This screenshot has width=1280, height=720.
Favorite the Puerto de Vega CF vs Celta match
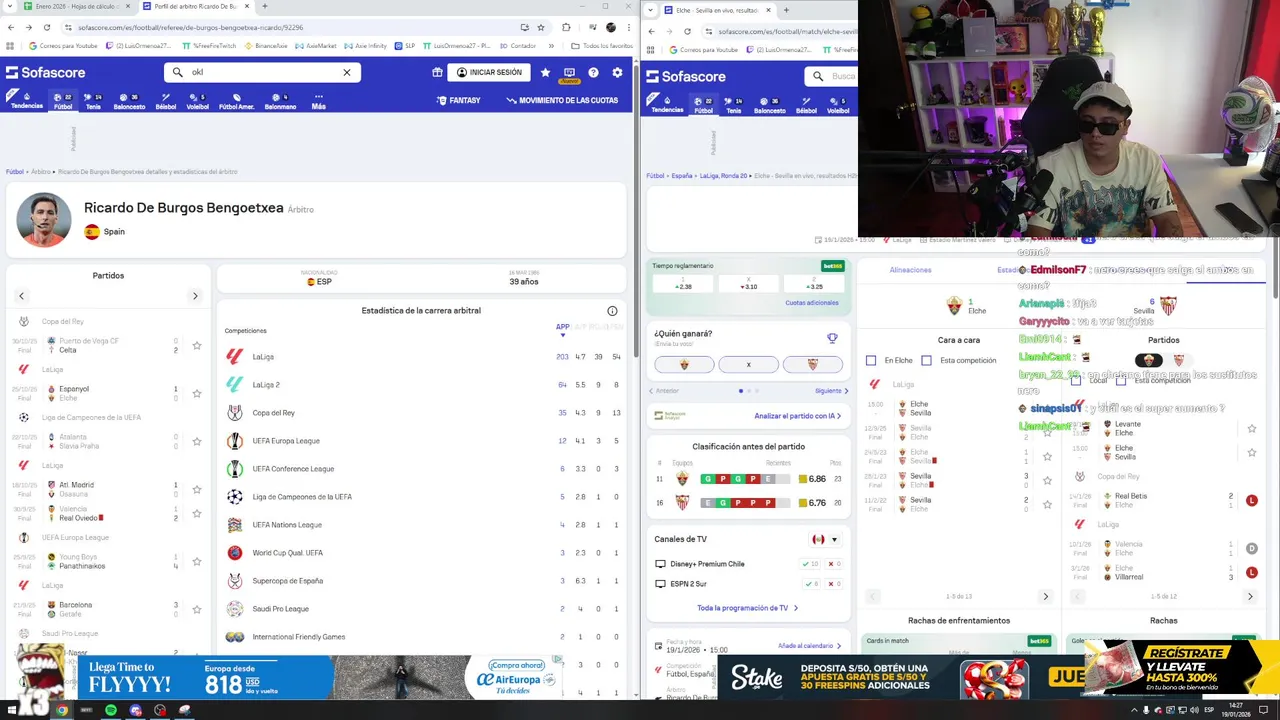pos(196,346)
